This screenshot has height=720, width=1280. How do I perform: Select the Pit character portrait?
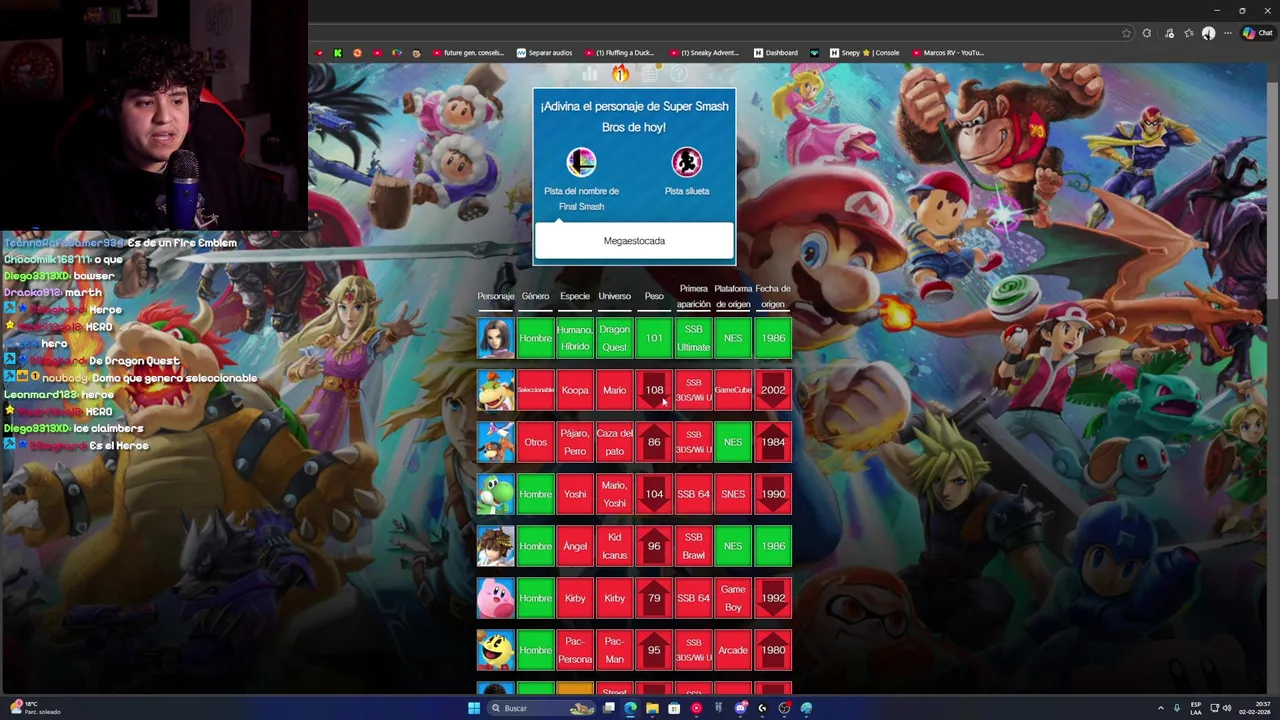(x=496, y=546)
